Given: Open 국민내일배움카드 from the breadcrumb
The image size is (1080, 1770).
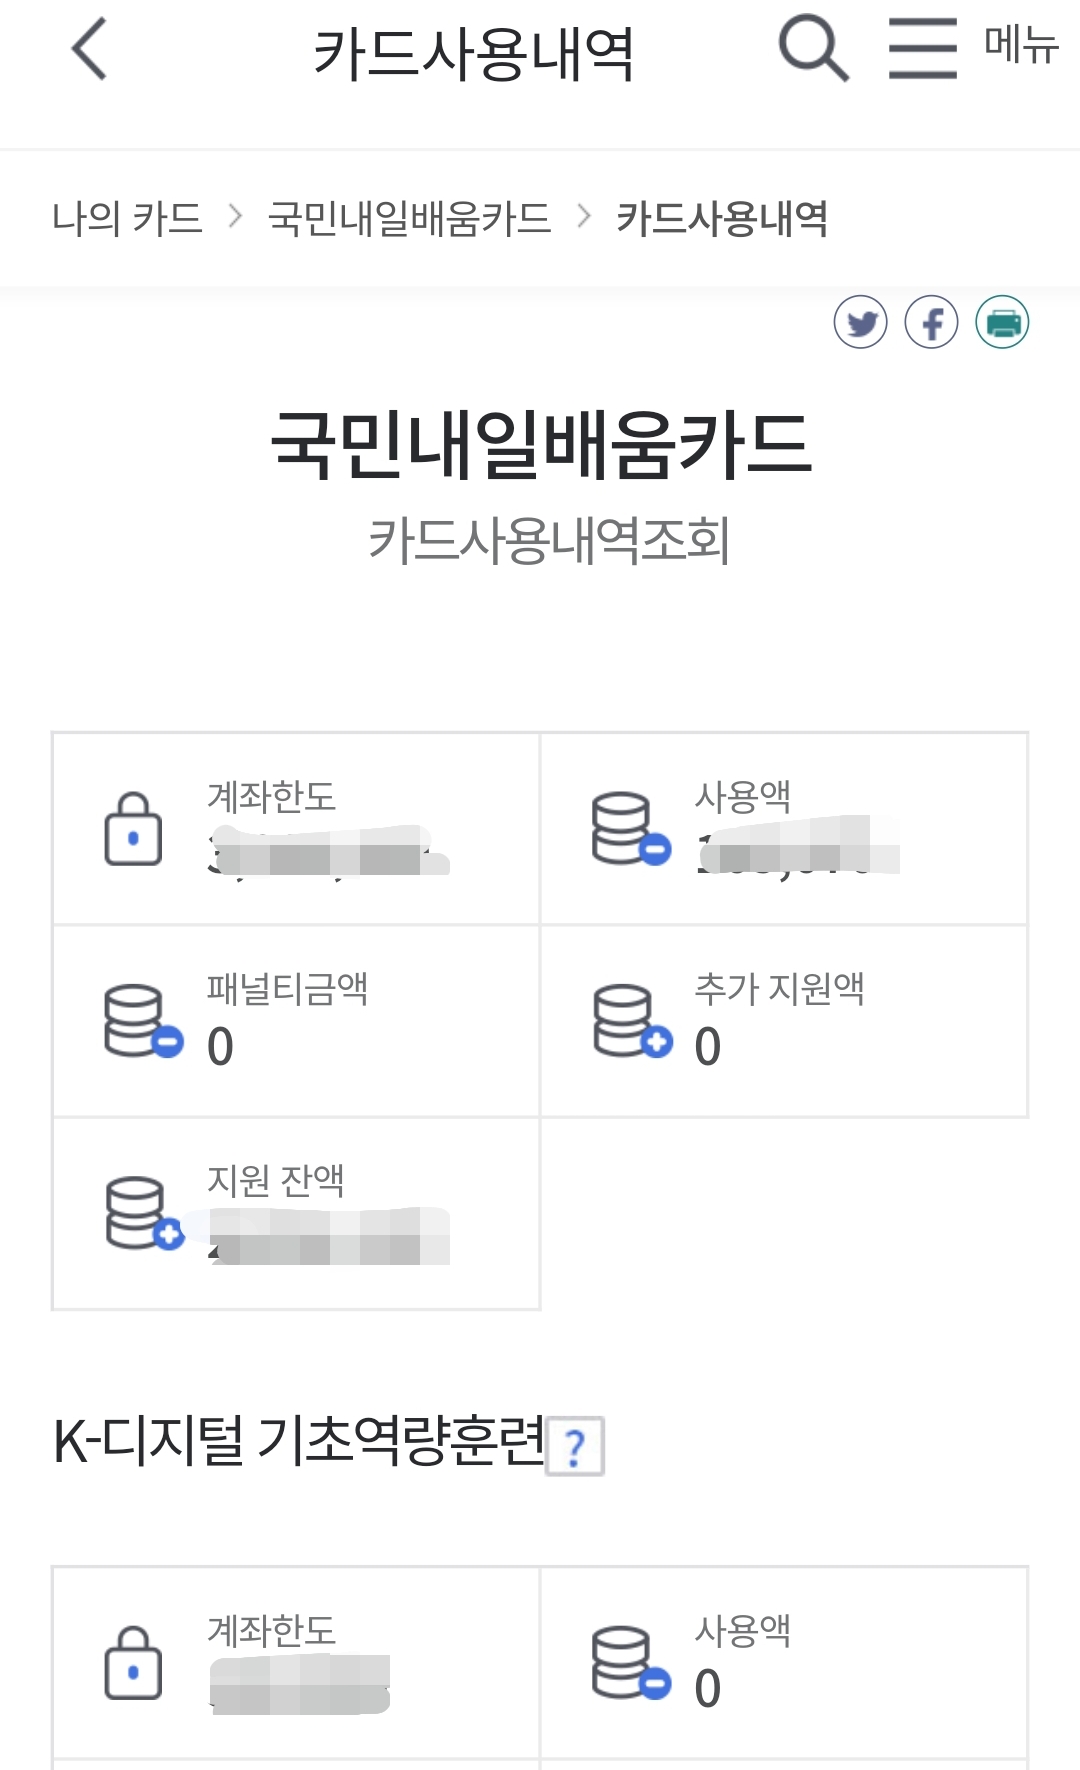Looking at the screenshot, I should click(410, 218).
